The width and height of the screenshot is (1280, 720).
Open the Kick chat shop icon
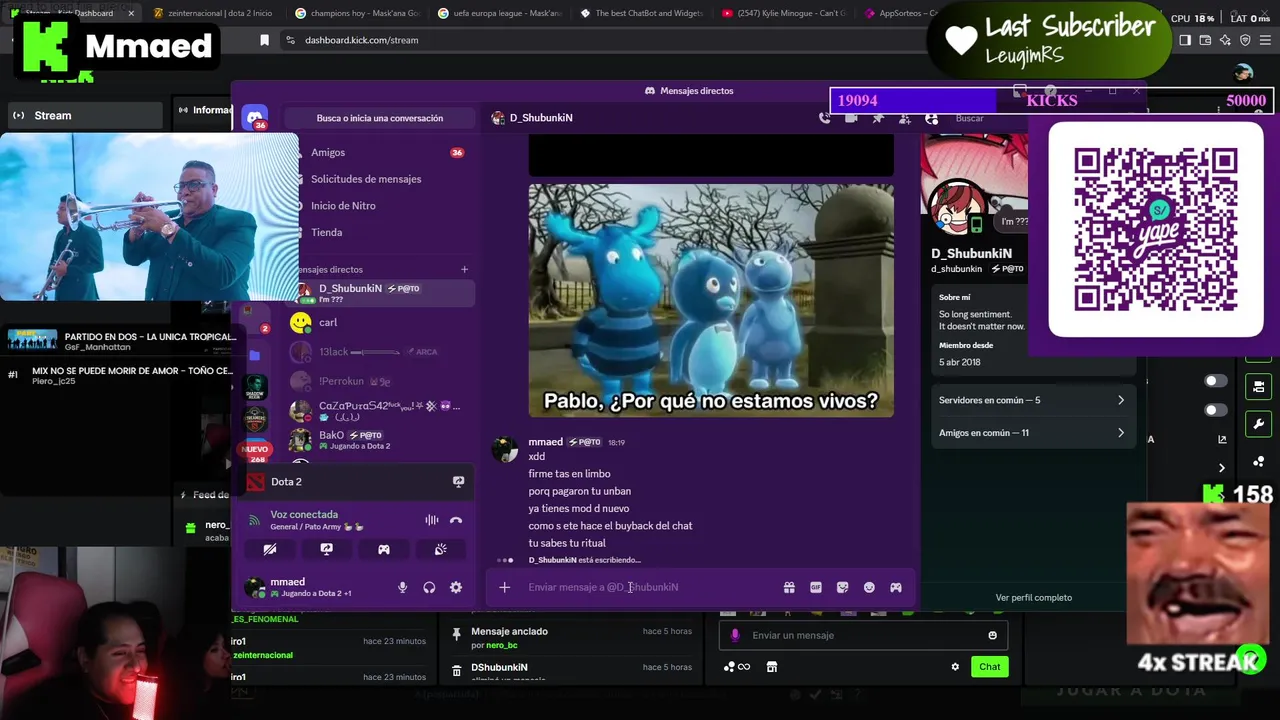(771, 667)
